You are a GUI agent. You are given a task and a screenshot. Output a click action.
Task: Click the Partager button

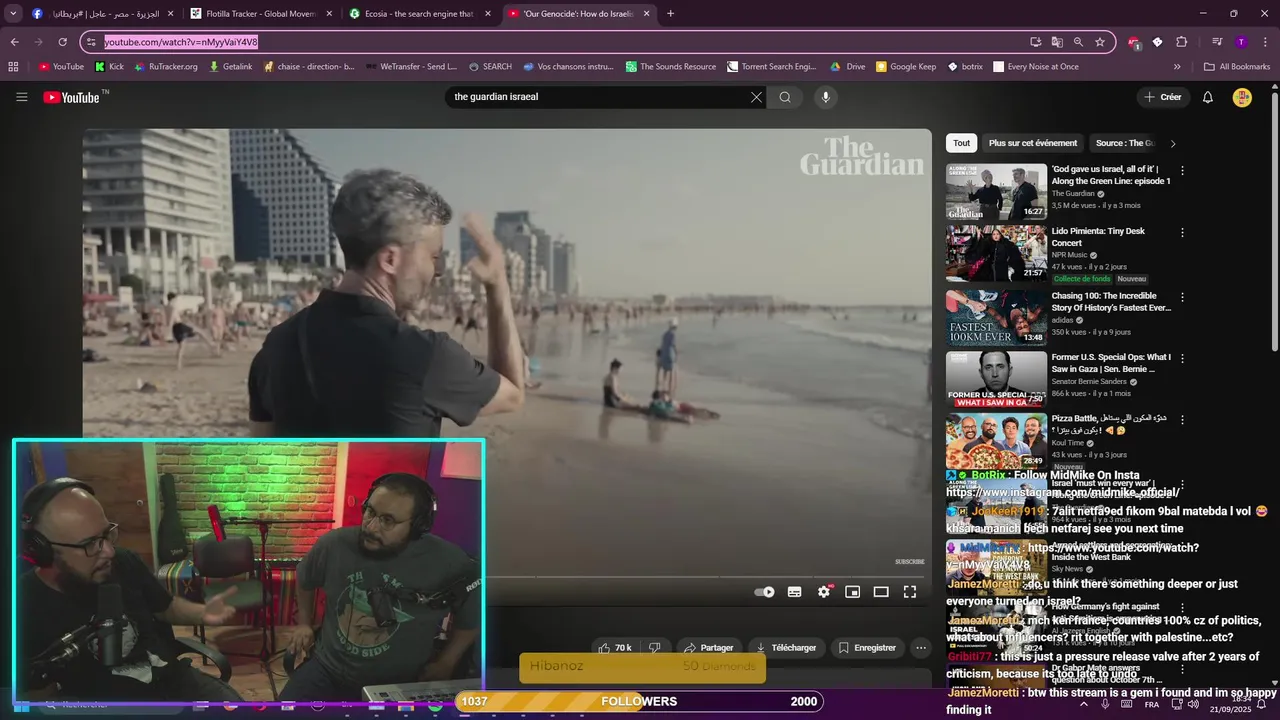click(708, 648)
